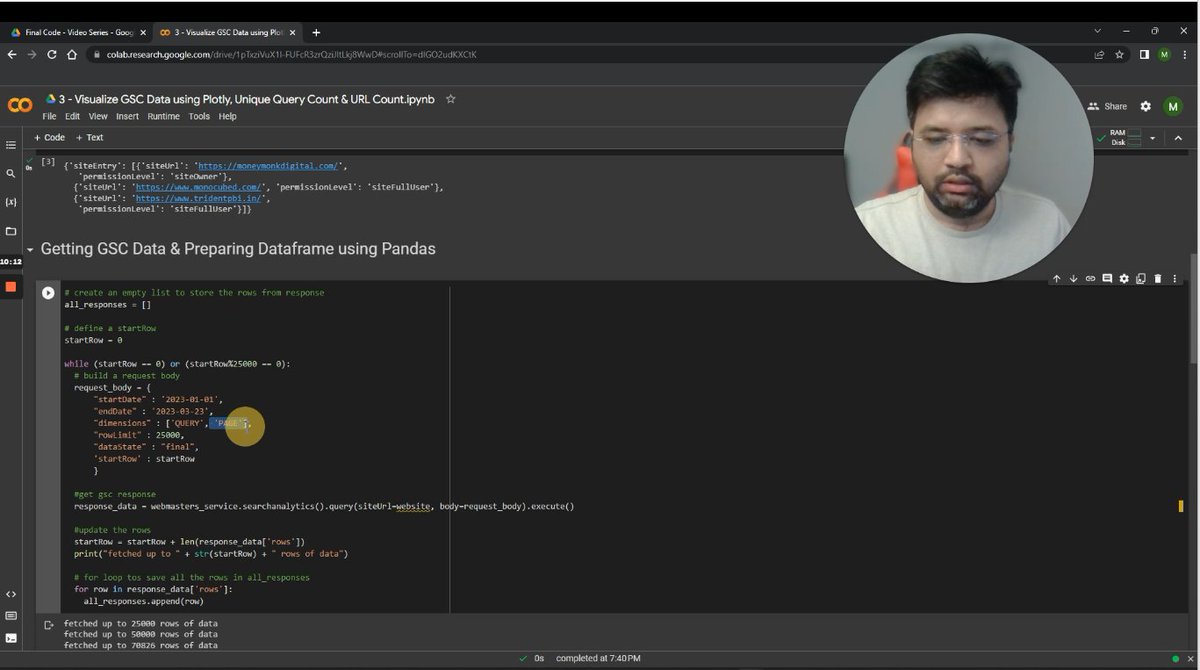
Task: Delete the cell using trash icon
Action: click(1158, 278)
